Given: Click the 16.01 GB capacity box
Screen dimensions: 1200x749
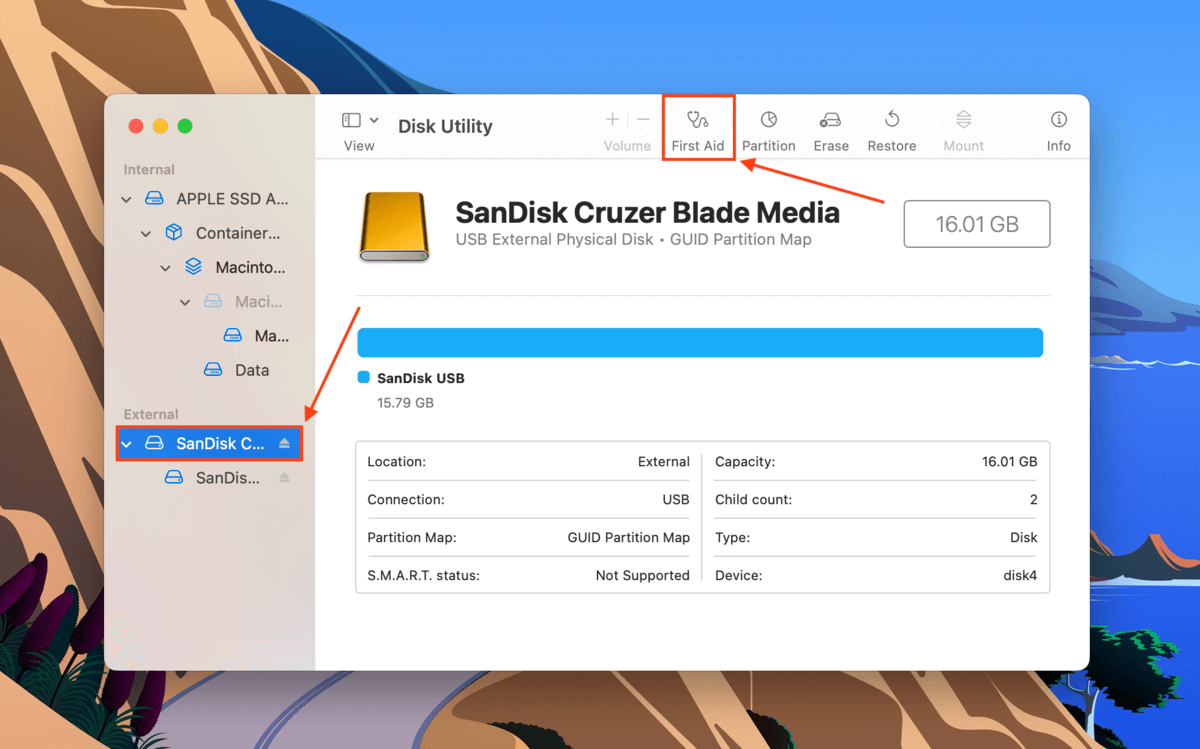Looking at the screenshot, I should pyautogui.click(x=977, y=224).
